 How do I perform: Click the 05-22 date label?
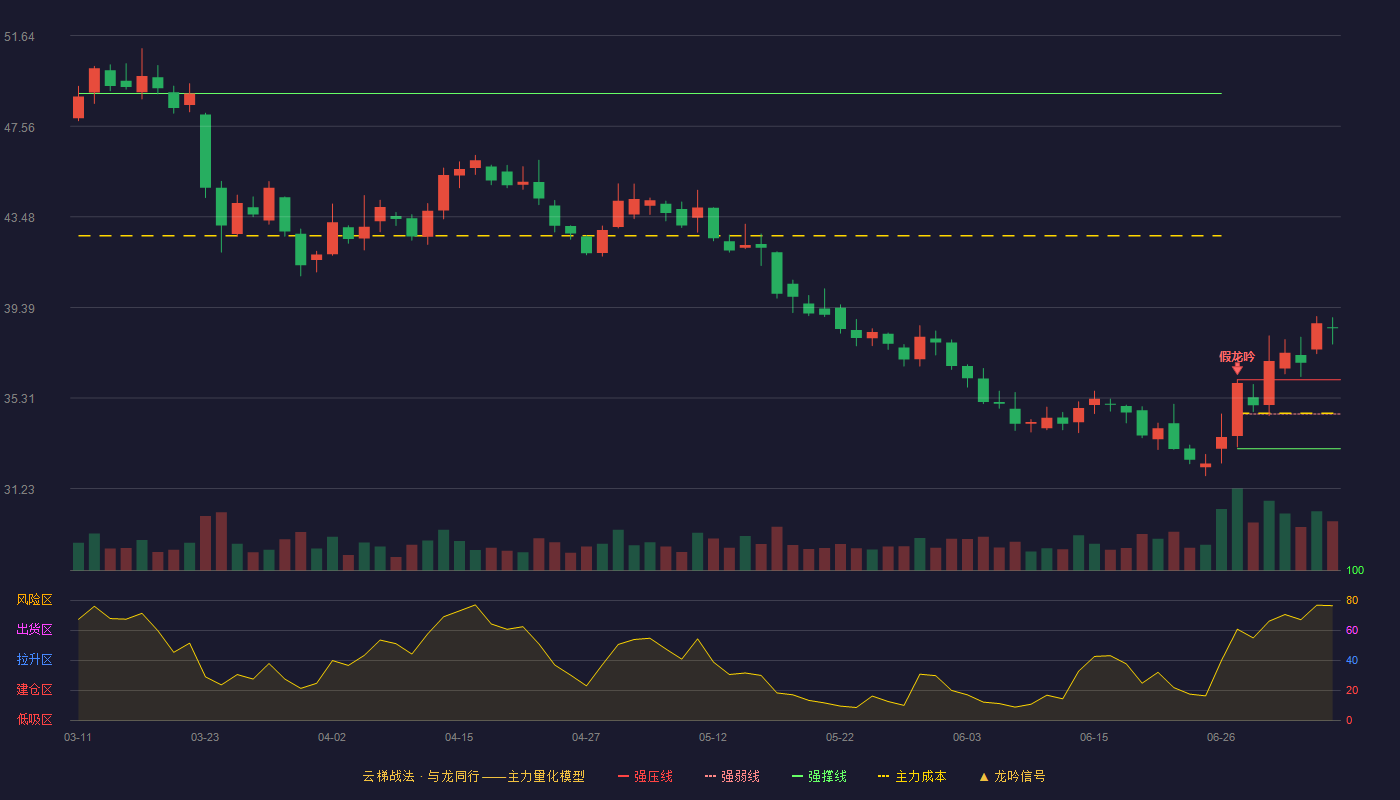[840, 737]
